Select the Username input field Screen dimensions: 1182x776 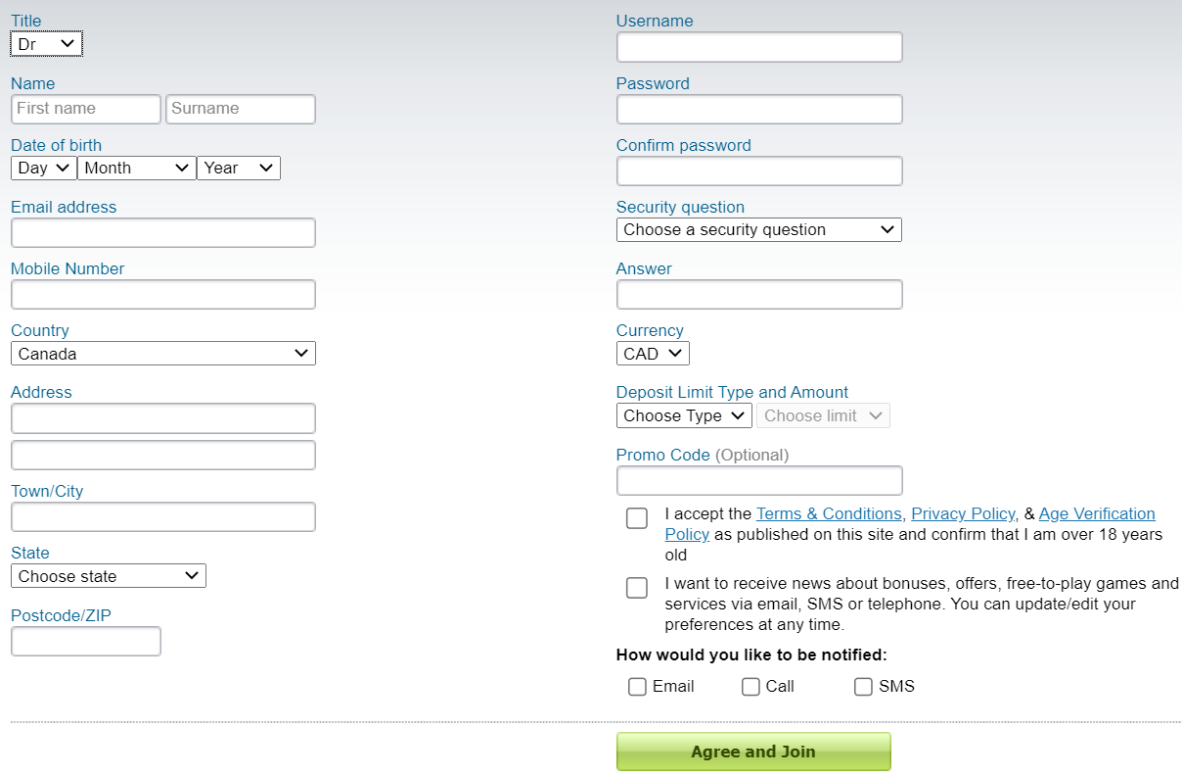click(759, 48)
